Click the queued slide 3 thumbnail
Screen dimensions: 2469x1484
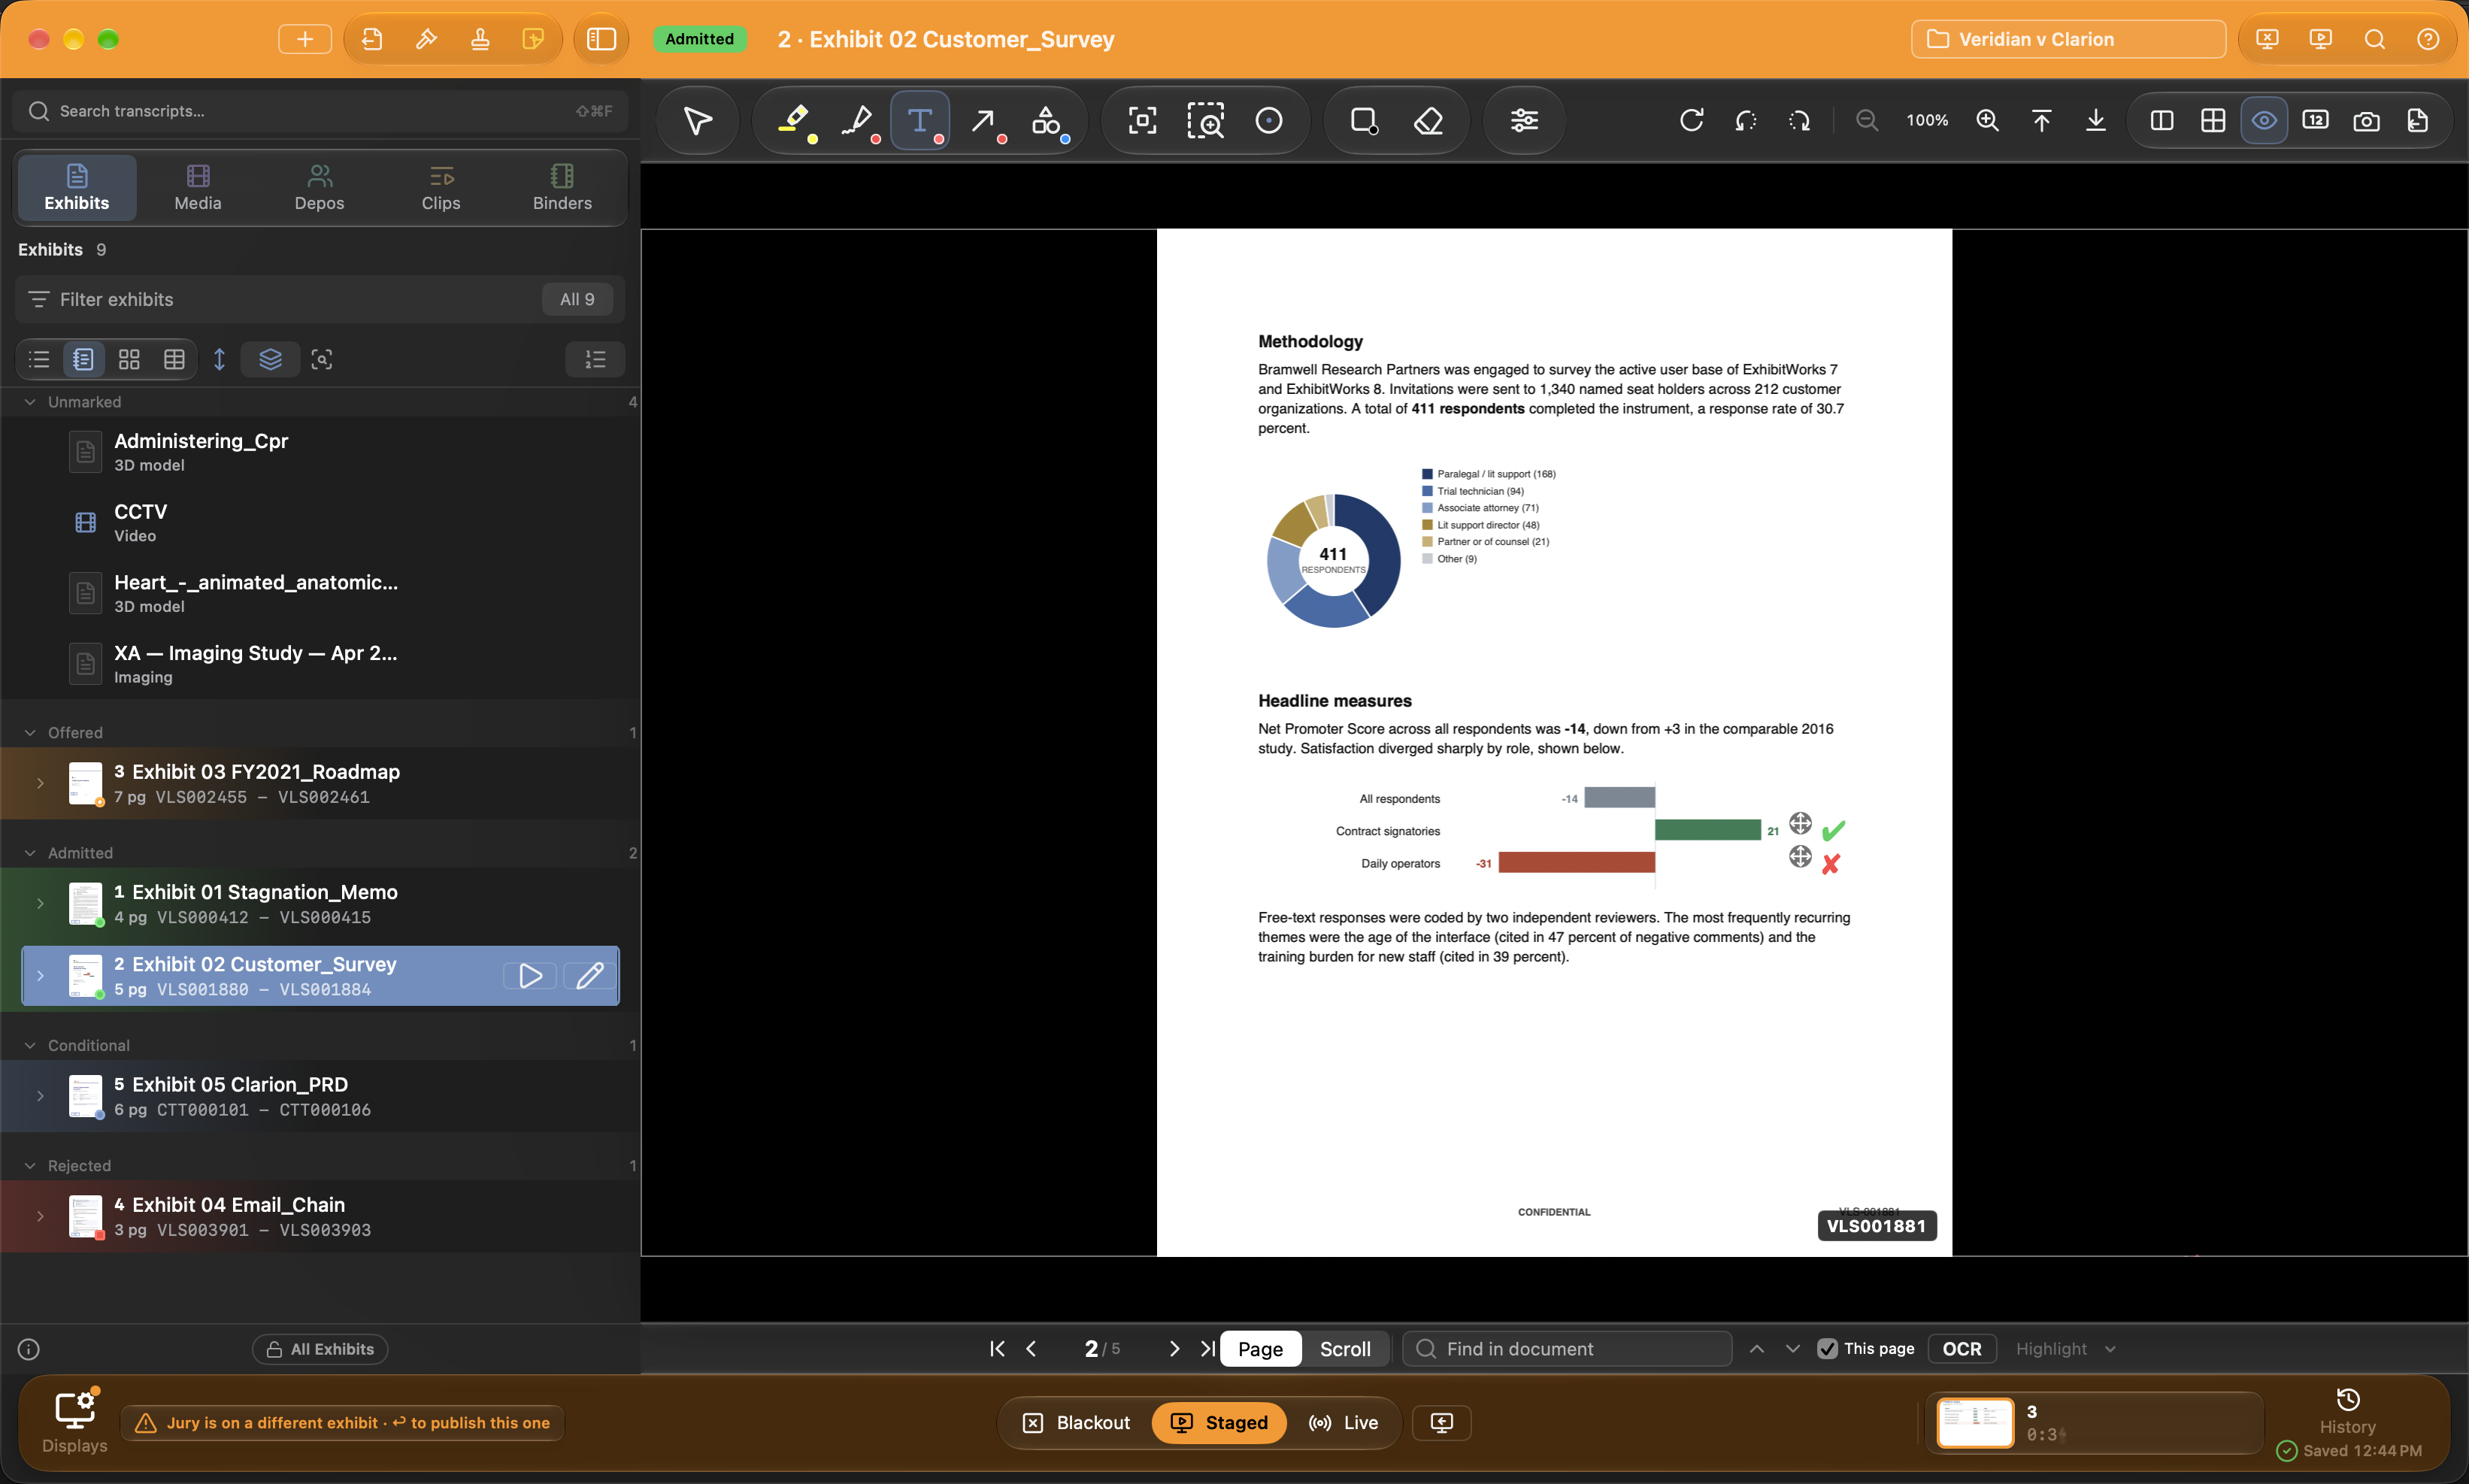(1975, 1423)
